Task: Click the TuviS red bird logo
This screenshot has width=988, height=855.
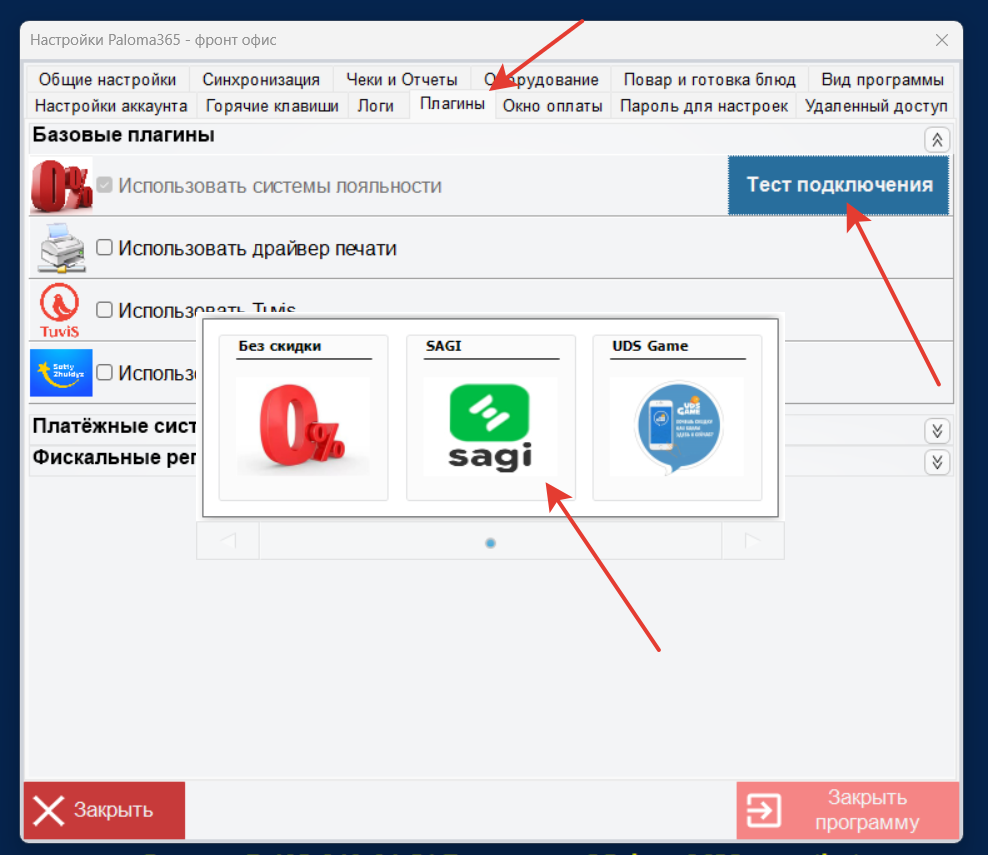Action: [60, 309]
